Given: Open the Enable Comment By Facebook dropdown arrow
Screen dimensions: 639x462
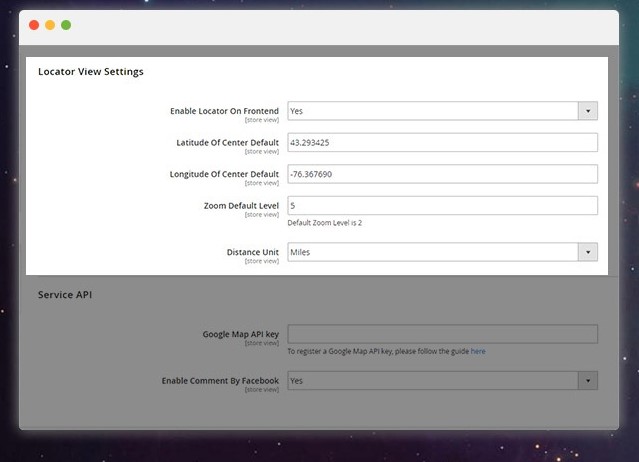Looking at the screenshot, I should [588, 381].
